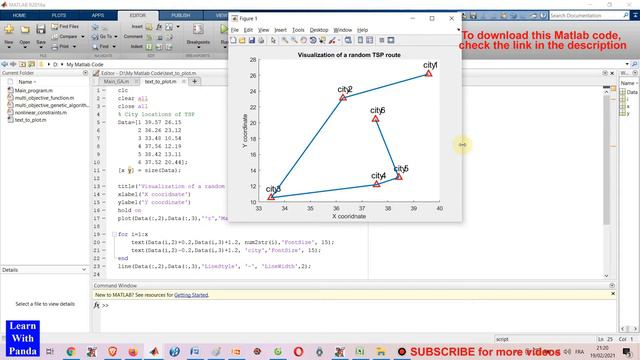Expand the Details panel chevron

click(84, 270)
